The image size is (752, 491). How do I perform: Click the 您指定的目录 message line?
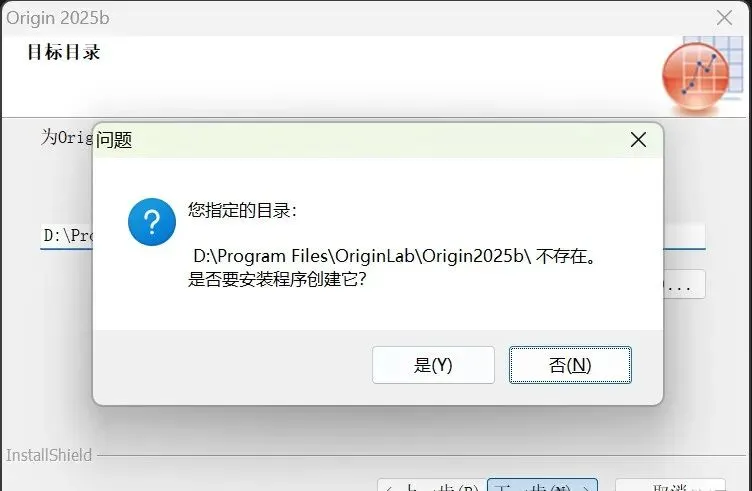point(242,210)
